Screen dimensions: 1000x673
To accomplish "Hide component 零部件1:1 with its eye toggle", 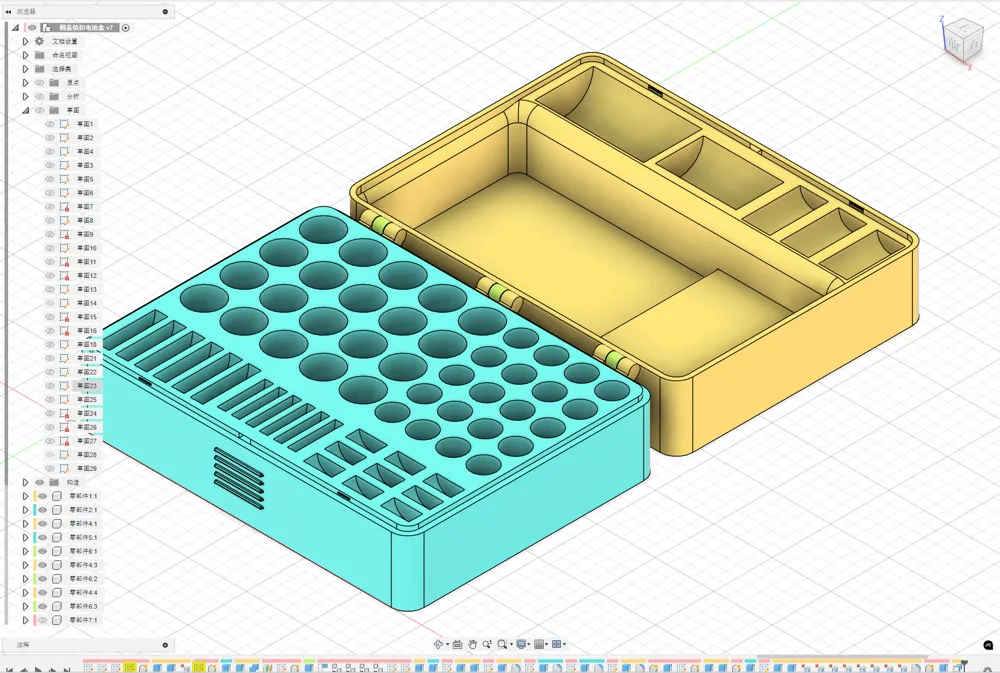I will (x=42, y=496).
